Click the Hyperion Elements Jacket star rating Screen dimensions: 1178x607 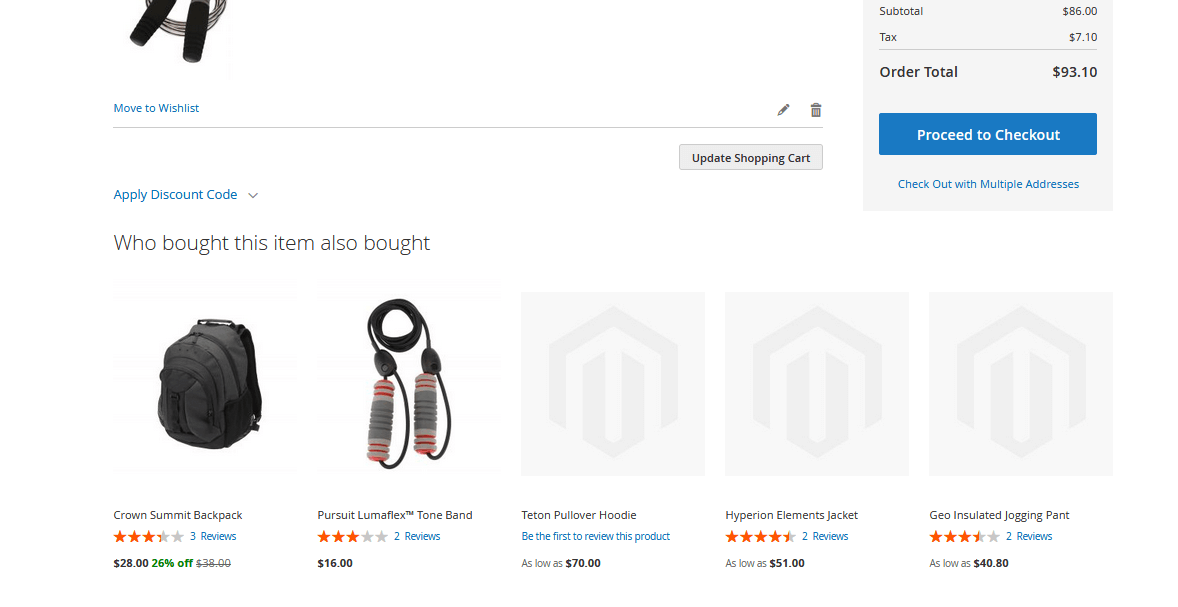point(760,536)
